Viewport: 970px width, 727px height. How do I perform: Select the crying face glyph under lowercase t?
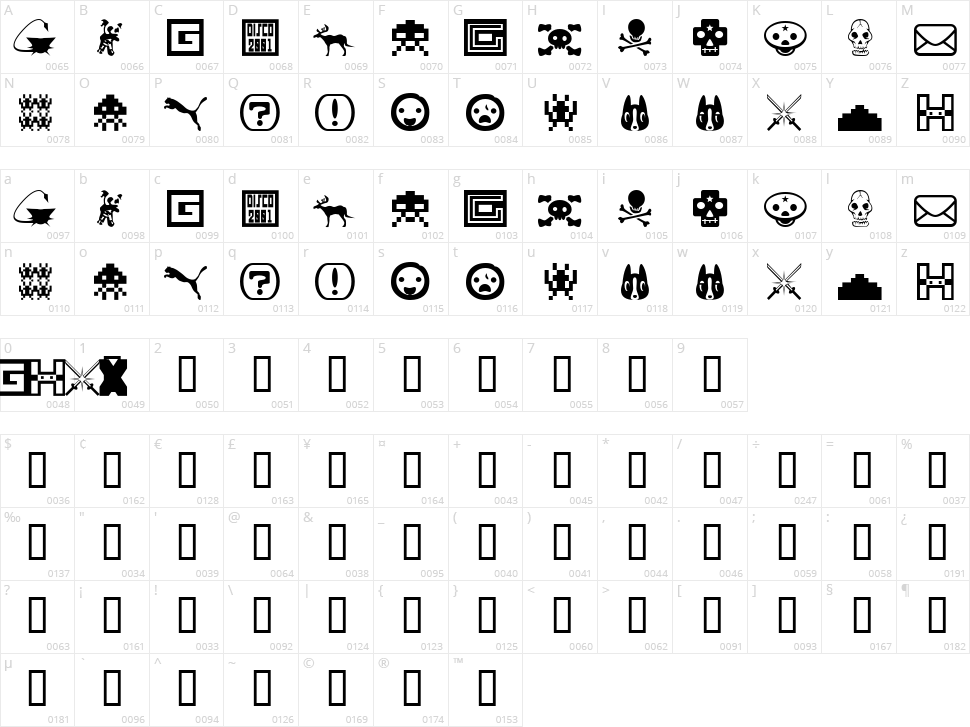point(485,282)
